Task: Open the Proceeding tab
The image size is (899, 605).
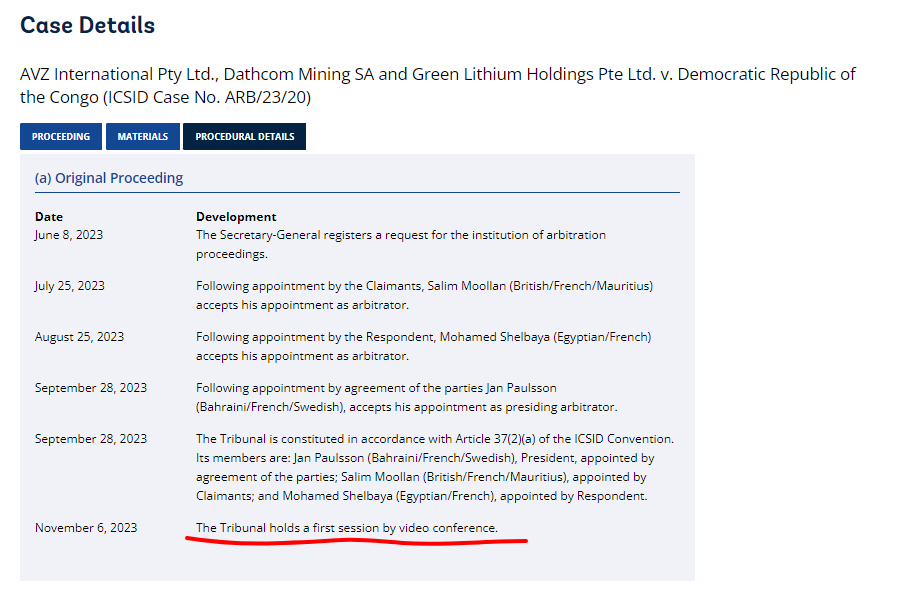Action: tap(61, 136)
